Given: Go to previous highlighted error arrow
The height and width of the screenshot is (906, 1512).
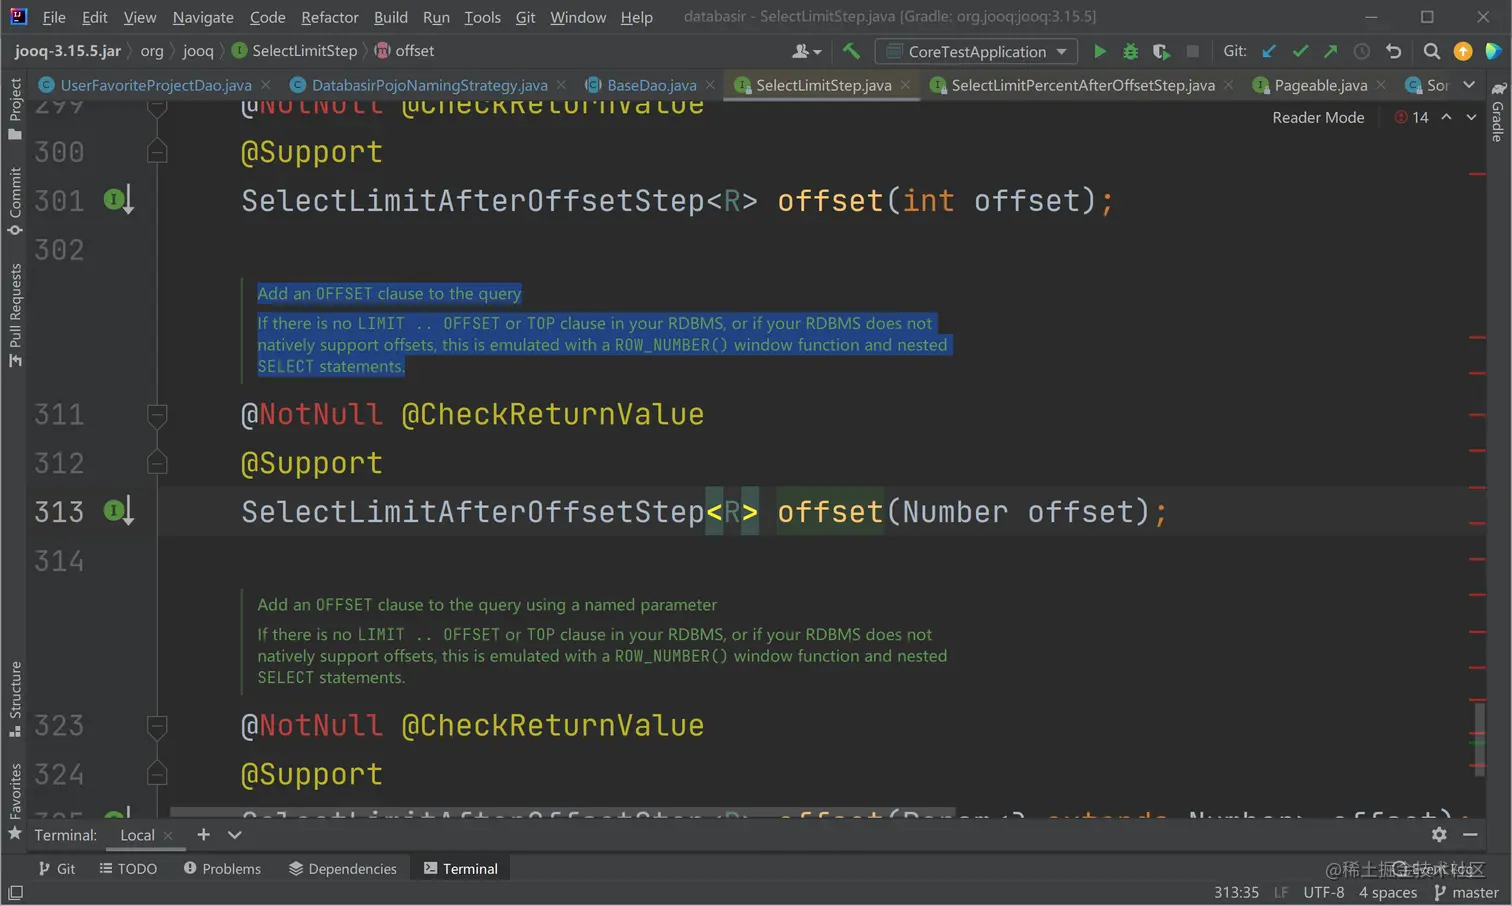Looking at the screenshot, I should [1446, 117].
